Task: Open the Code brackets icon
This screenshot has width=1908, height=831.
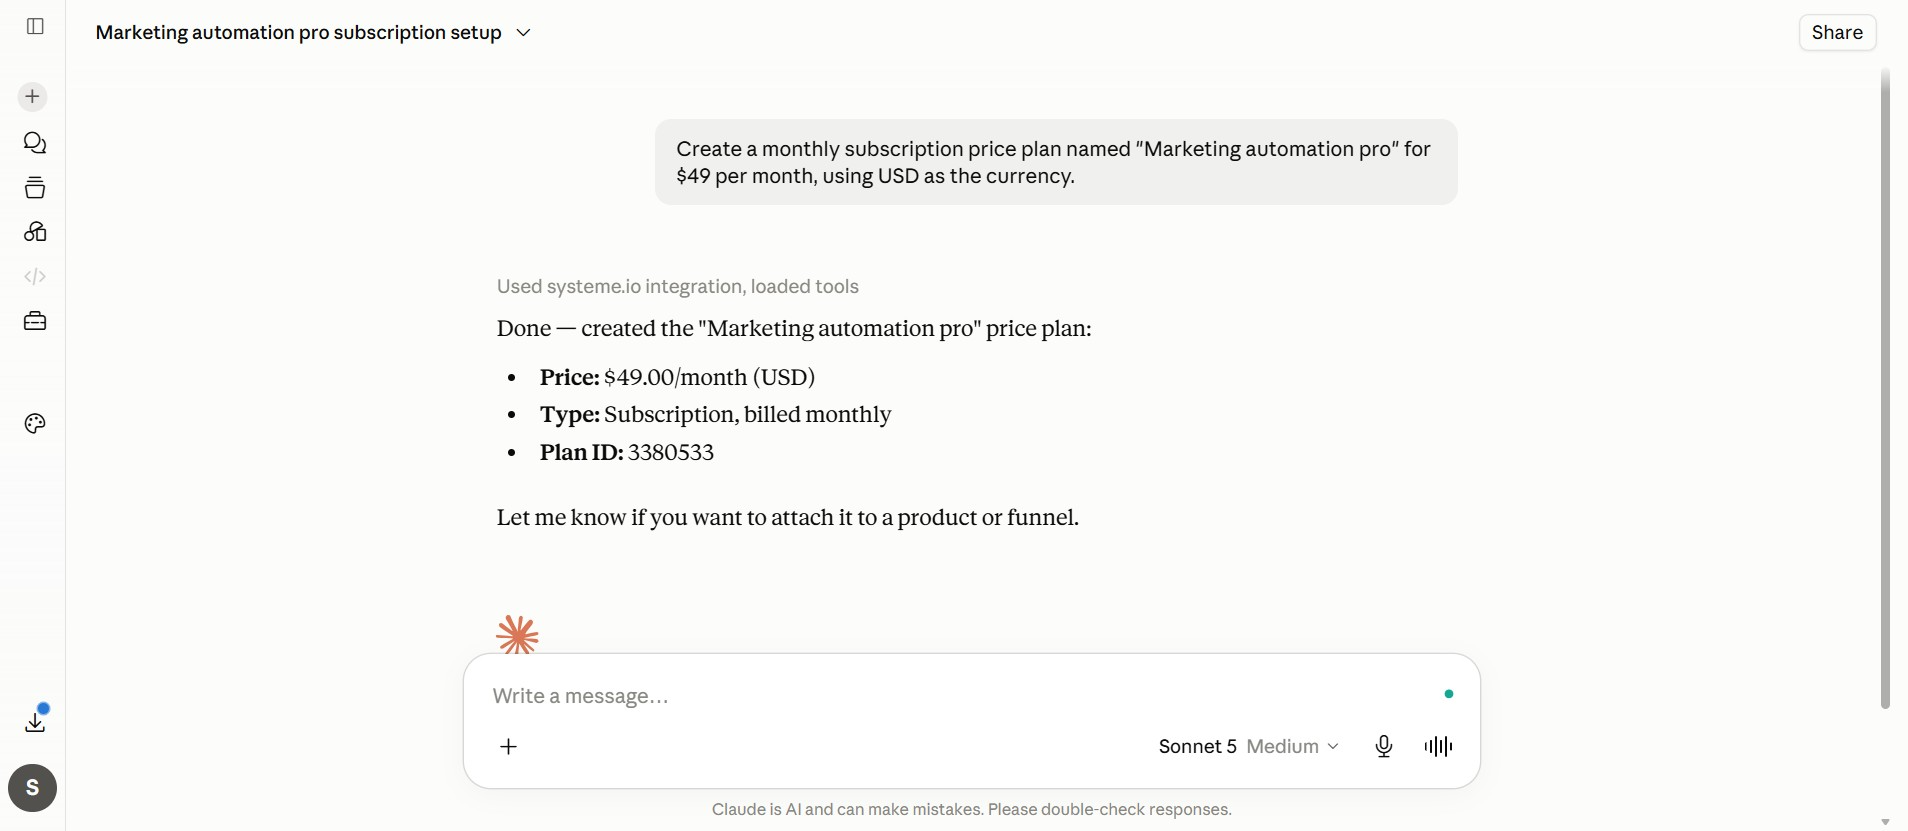Action: point(35,276)
